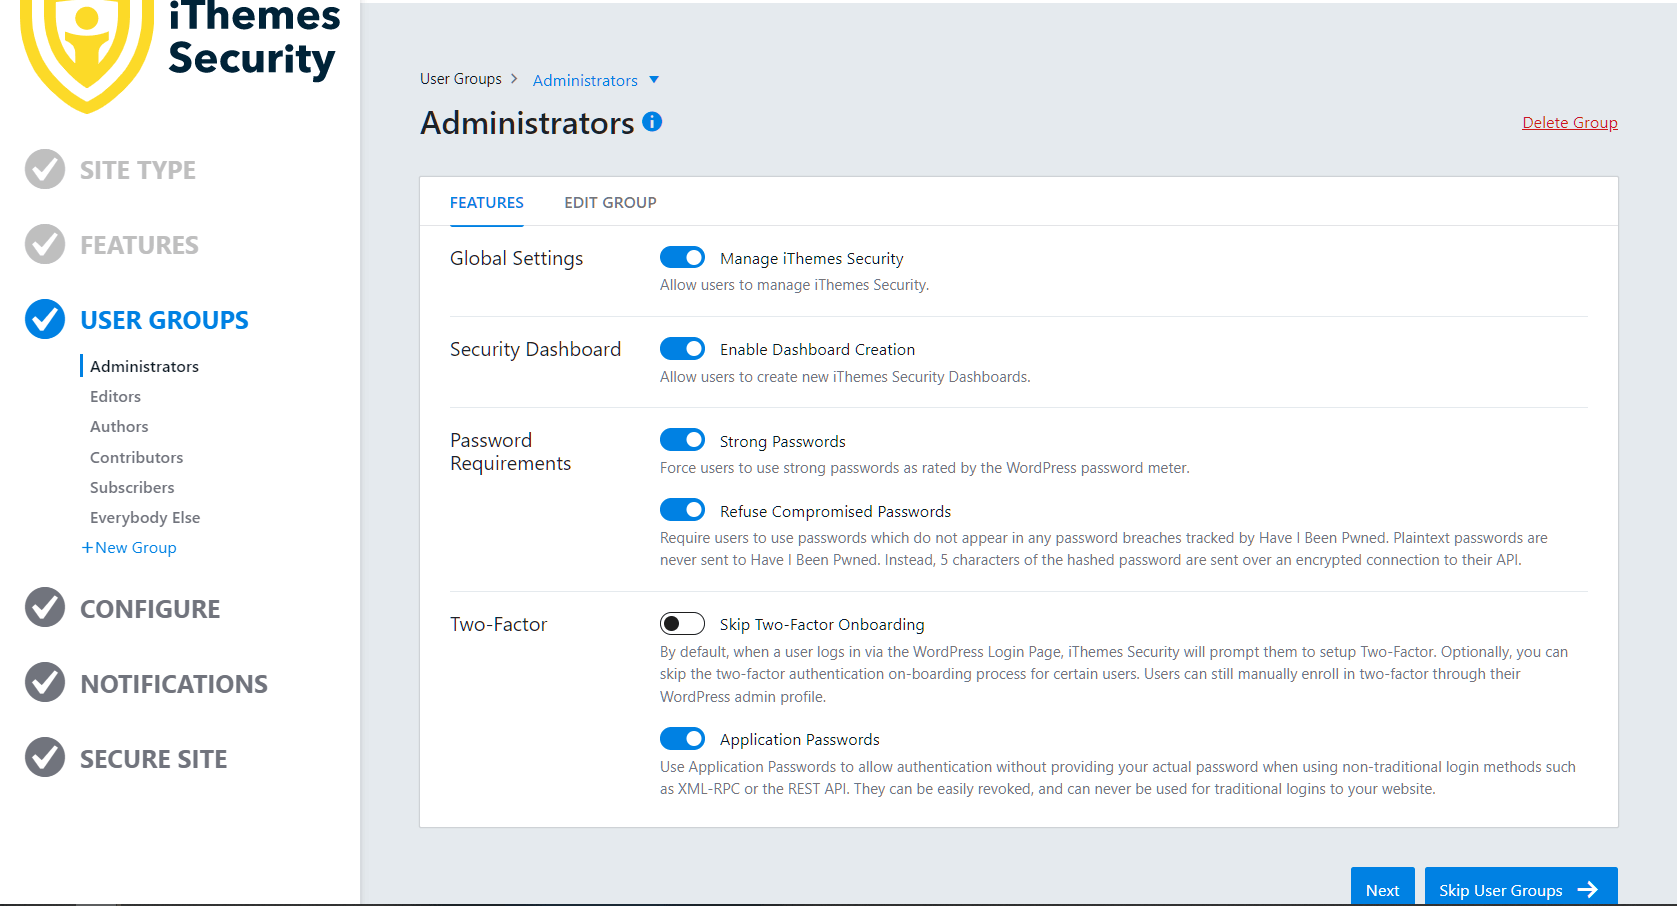Go to the Secure Site step
Screen dimensions: 1677x906
(153, 759)
